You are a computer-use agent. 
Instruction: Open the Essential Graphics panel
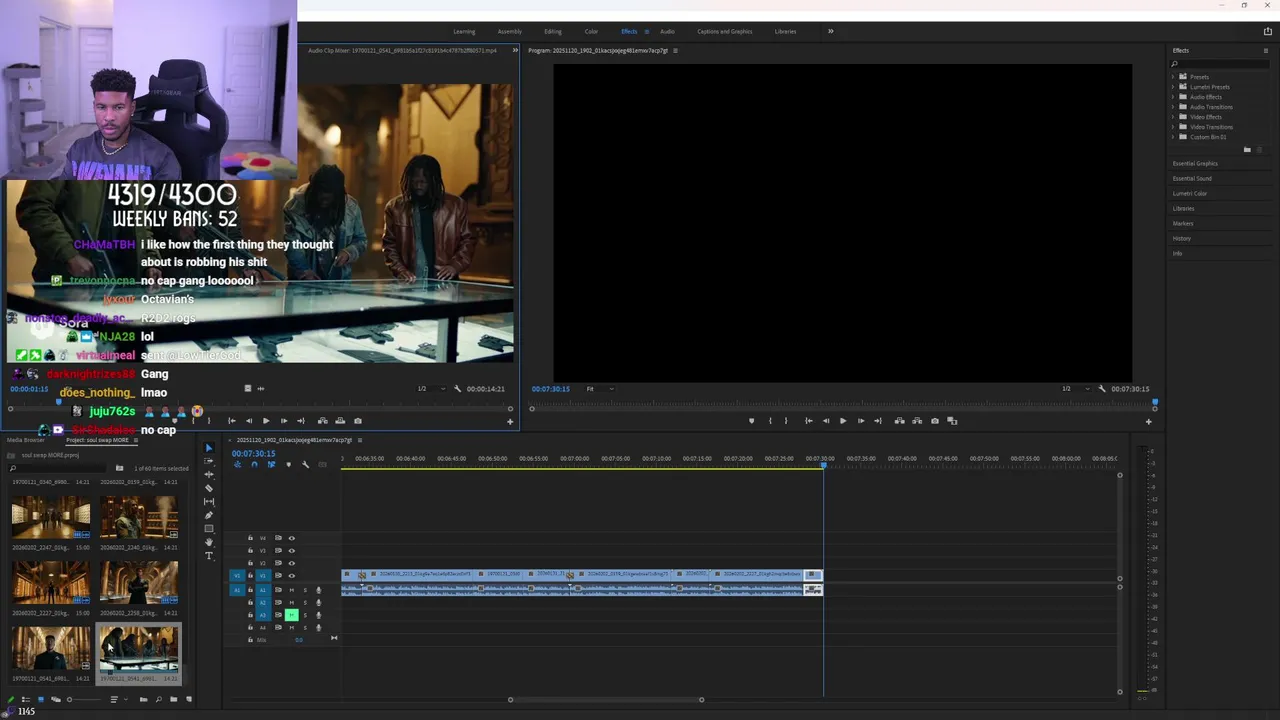click(x=1195, y=163)
